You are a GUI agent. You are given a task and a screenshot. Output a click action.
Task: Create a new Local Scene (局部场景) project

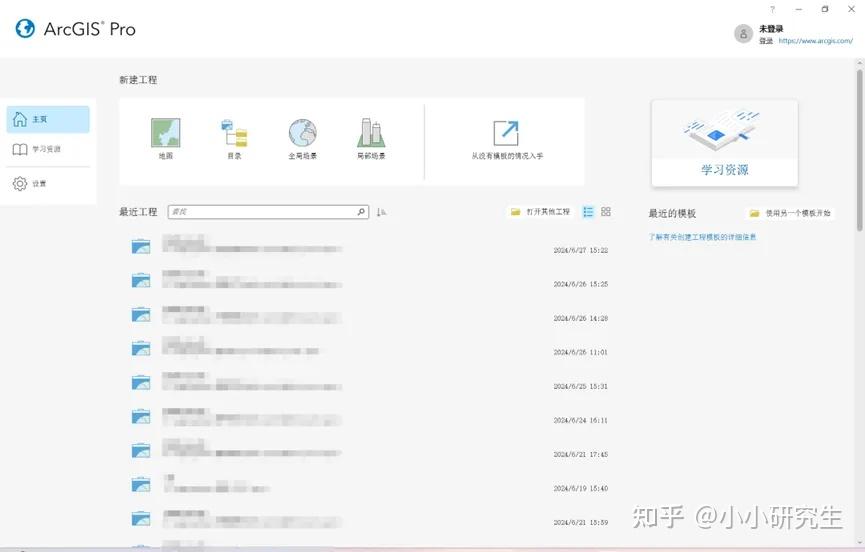click(x=371, y=138)
